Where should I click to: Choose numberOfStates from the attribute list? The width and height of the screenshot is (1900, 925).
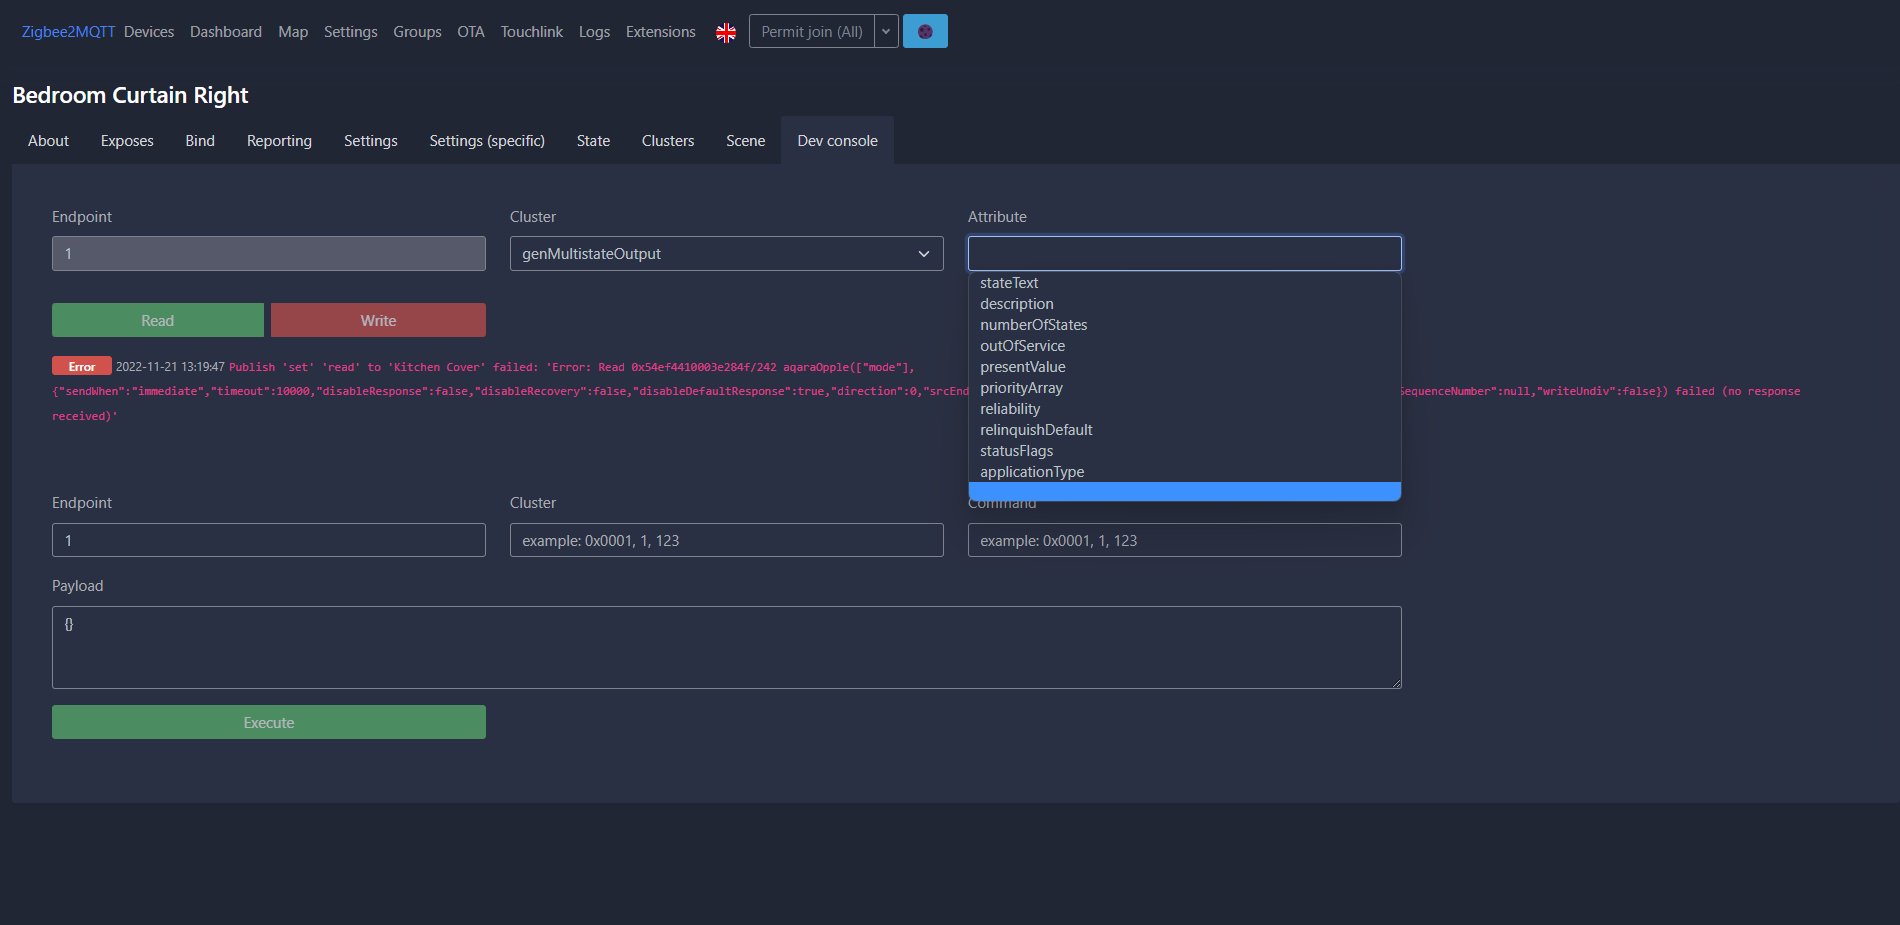(x=1033, y=324)
